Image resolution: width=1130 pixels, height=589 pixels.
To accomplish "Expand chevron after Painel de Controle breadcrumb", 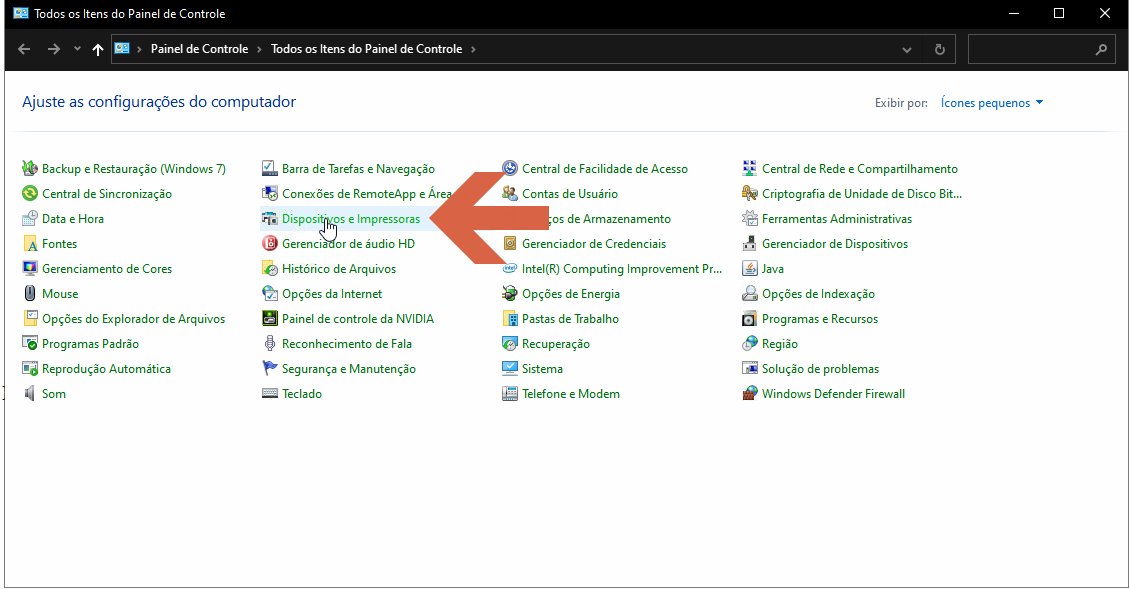I will click(259, 49).
